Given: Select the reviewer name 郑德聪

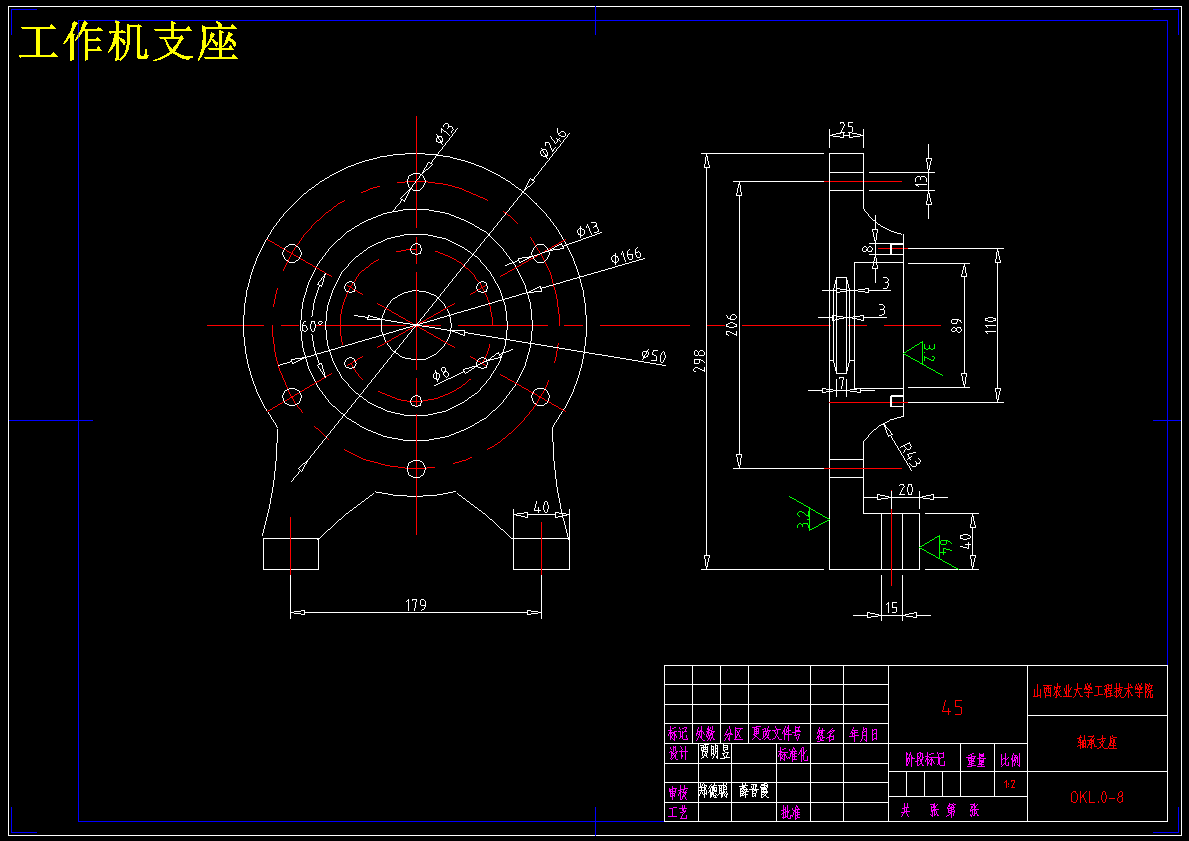Looking at the screenshot, I should (713, 791).
